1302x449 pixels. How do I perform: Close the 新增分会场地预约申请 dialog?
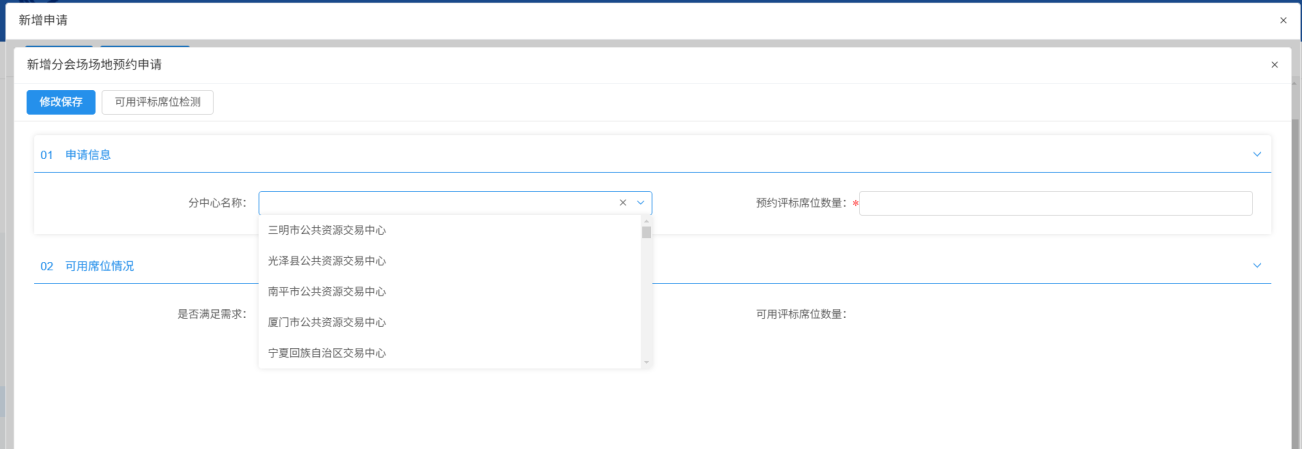[1274, 65]
